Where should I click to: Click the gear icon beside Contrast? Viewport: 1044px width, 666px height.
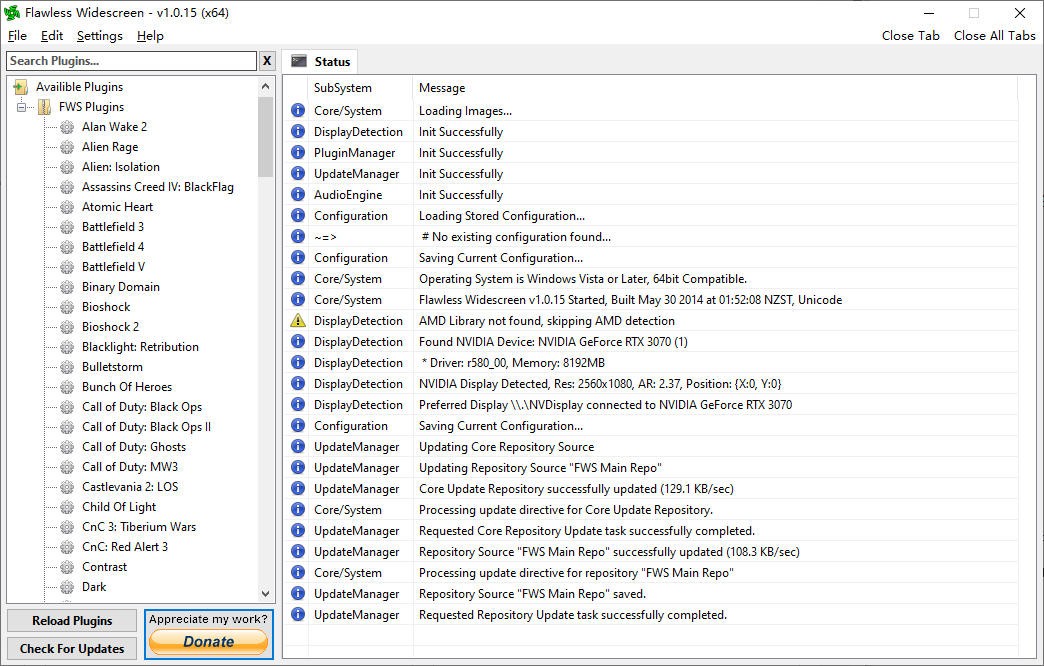click(x=67, y=567)
